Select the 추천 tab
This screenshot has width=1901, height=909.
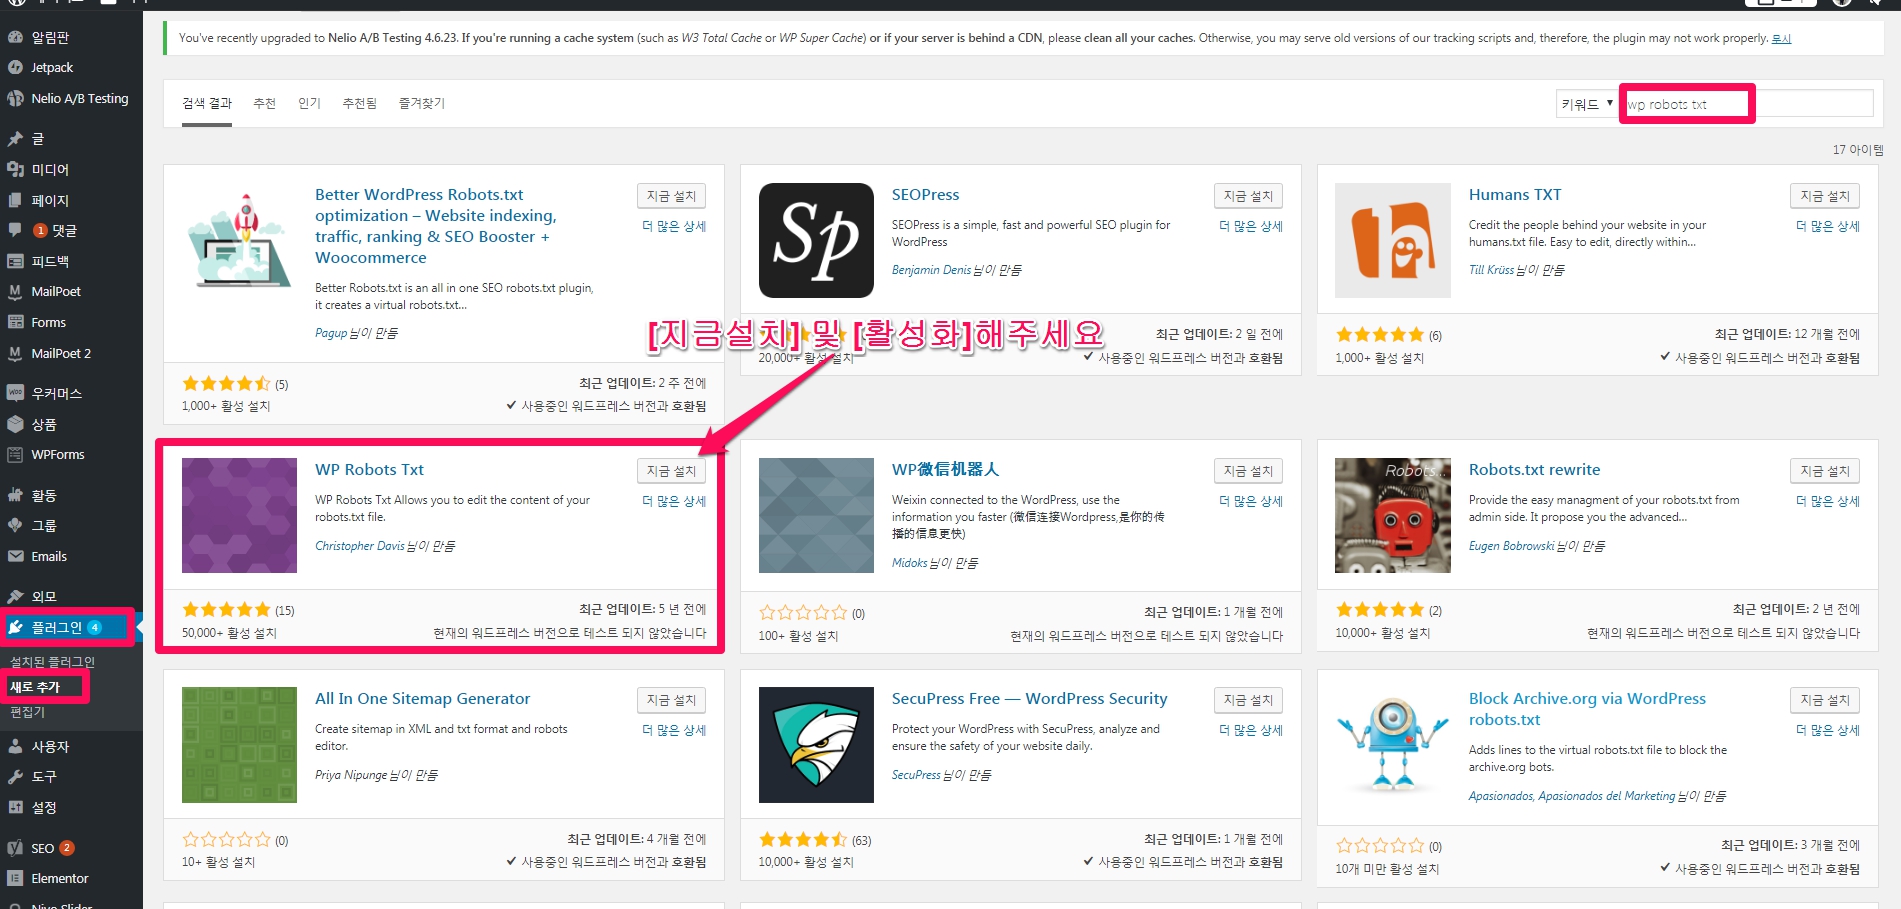tap(264, 103)
